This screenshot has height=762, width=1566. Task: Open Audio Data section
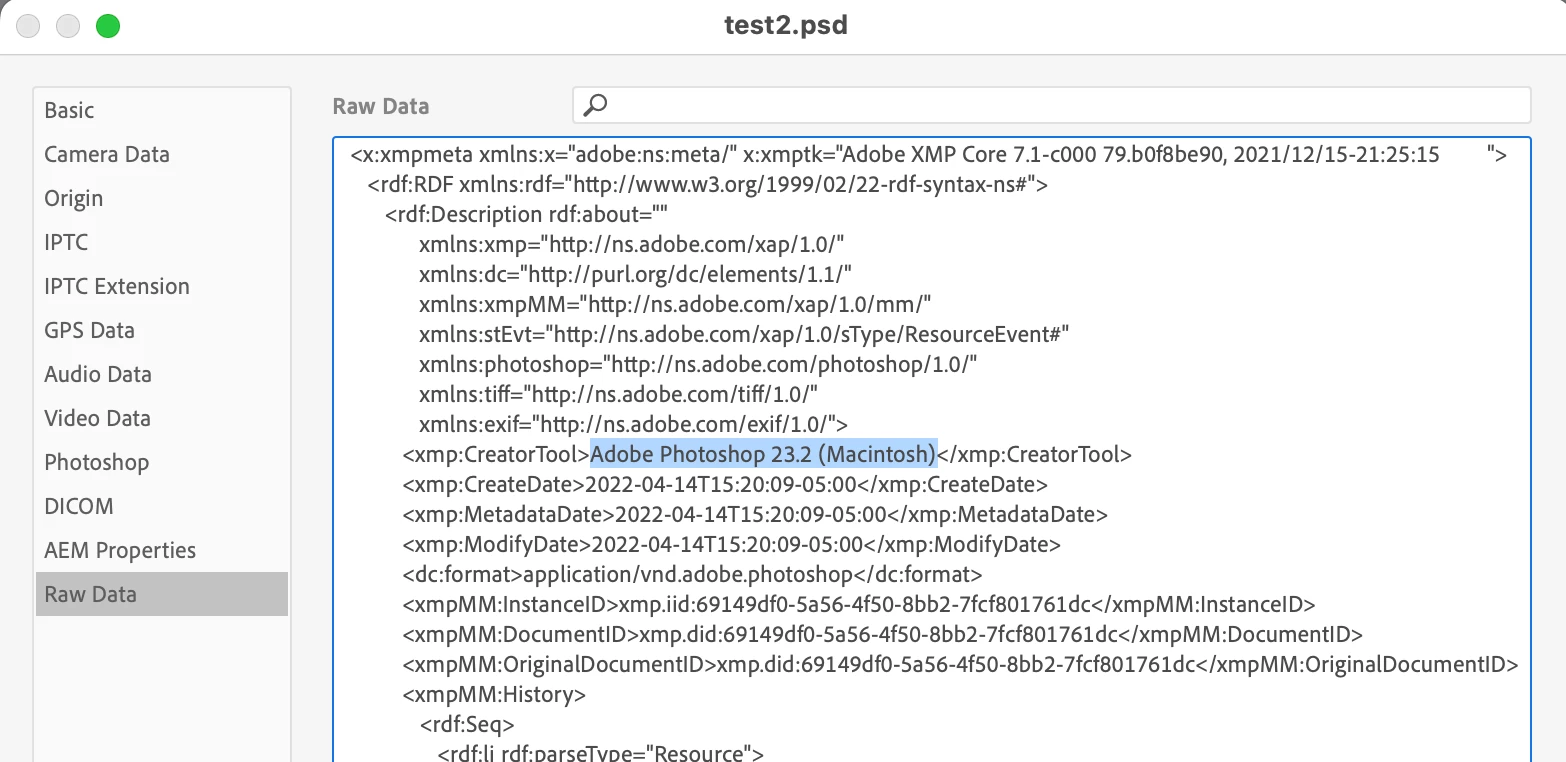click(162, 374)
